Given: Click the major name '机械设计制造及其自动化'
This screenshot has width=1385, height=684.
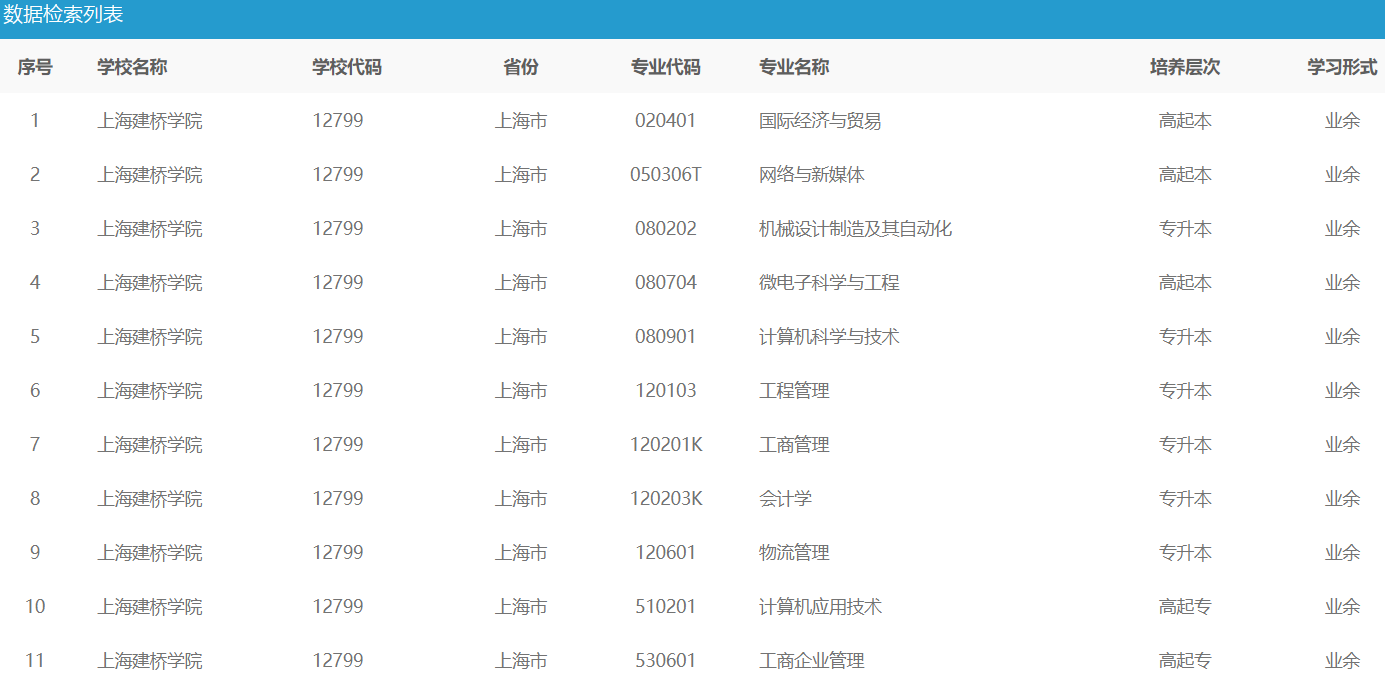Looking at the screenshot, I should pyautogui.click(x=856, y=229).
